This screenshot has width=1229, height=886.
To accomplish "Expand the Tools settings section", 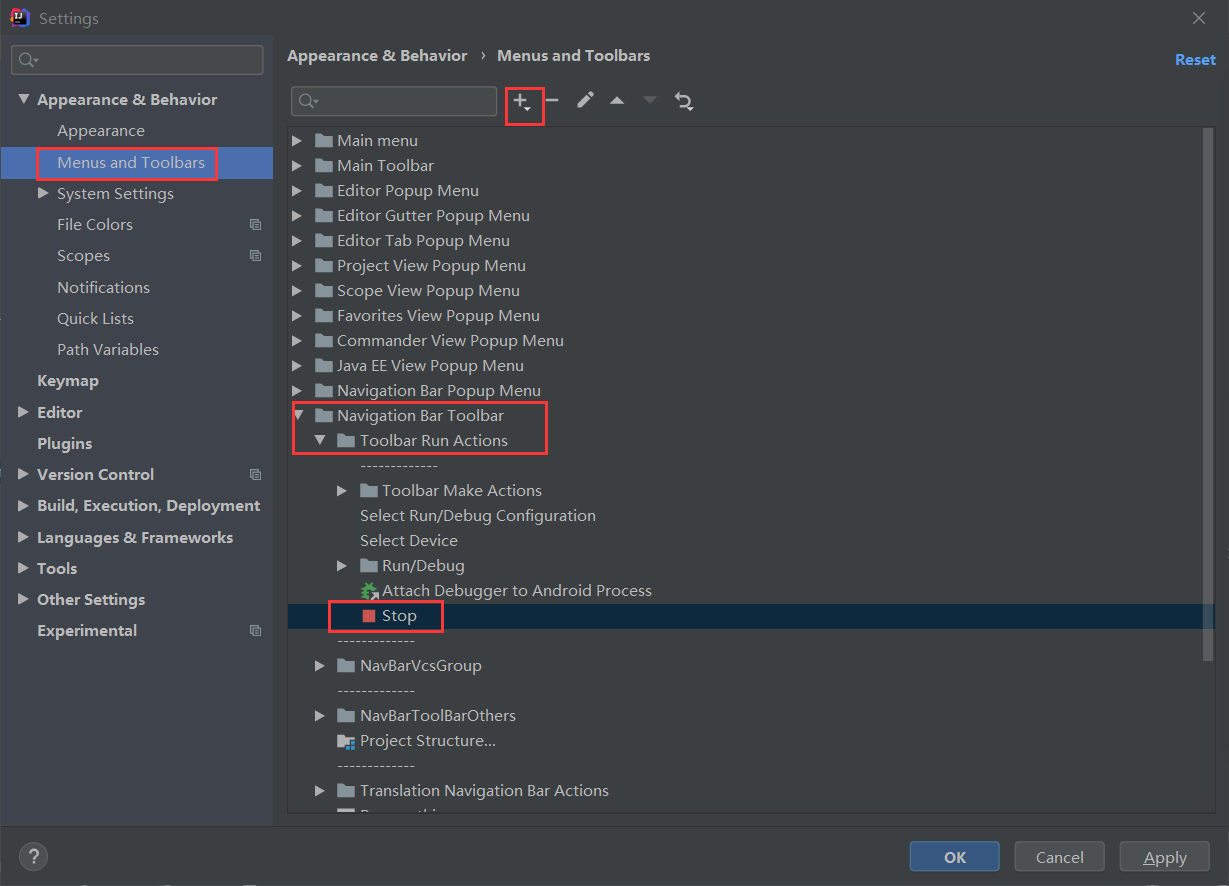I will [24, 568].
